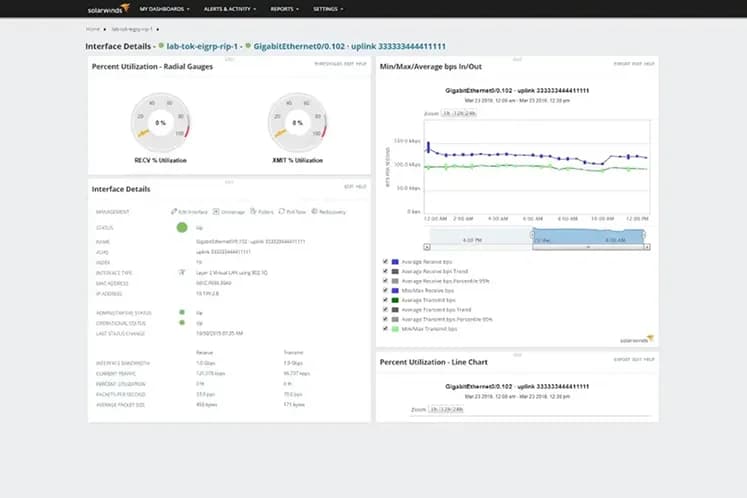Set Line Chart zoom to 24h

point(457,409)
